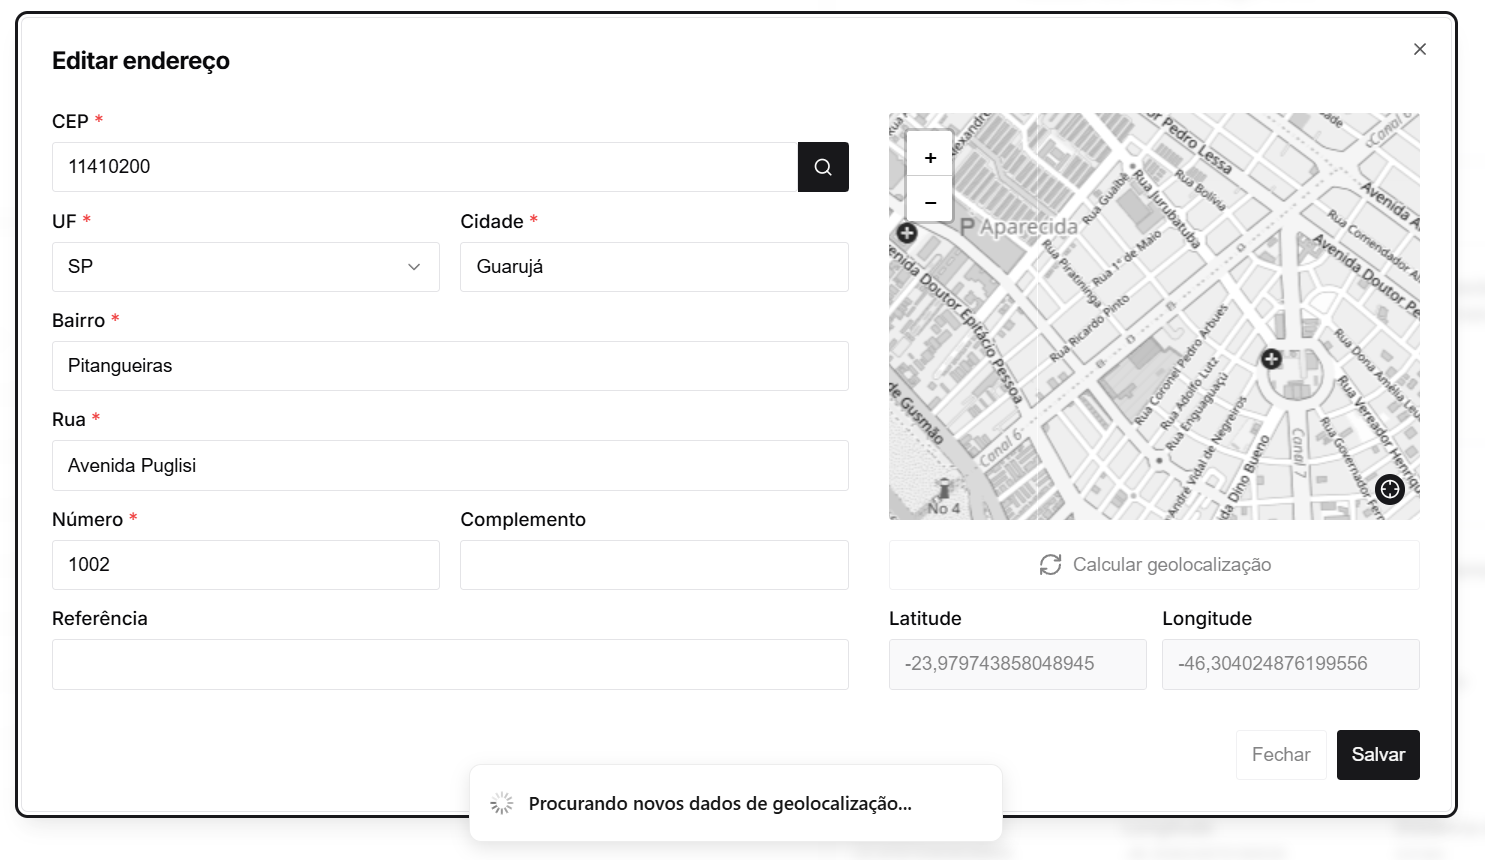Click the empty Referência field

coord(450,665)
